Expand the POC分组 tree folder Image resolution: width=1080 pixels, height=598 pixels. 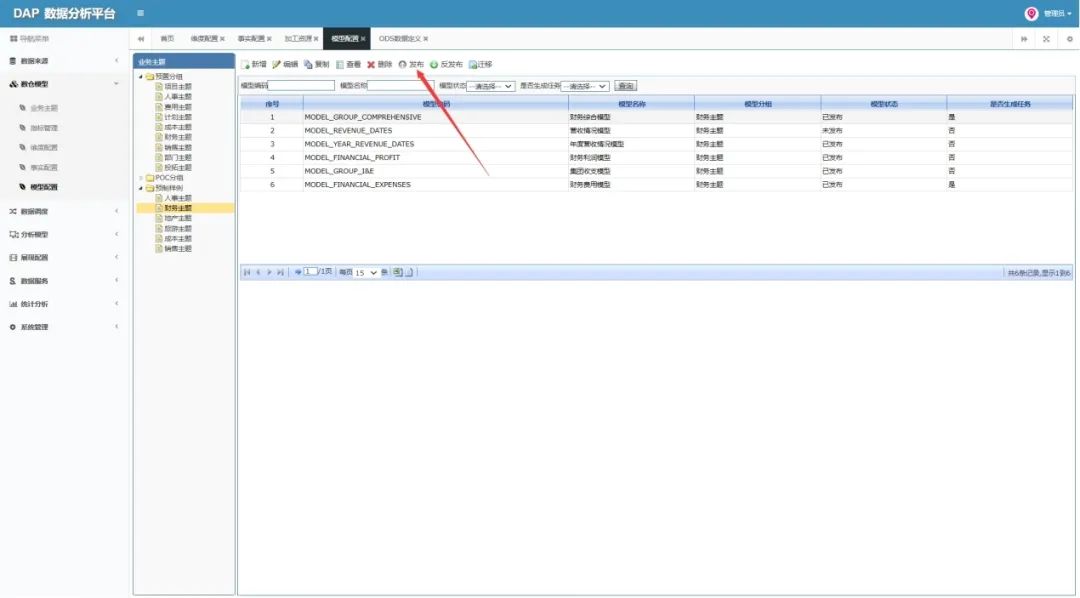(x=141, y=178)
